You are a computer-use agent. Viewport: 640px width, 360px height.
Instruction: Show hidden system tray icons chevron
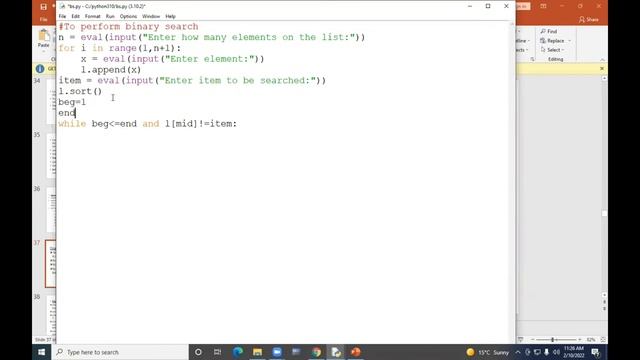pyautogui.click(x=518, y=352)
